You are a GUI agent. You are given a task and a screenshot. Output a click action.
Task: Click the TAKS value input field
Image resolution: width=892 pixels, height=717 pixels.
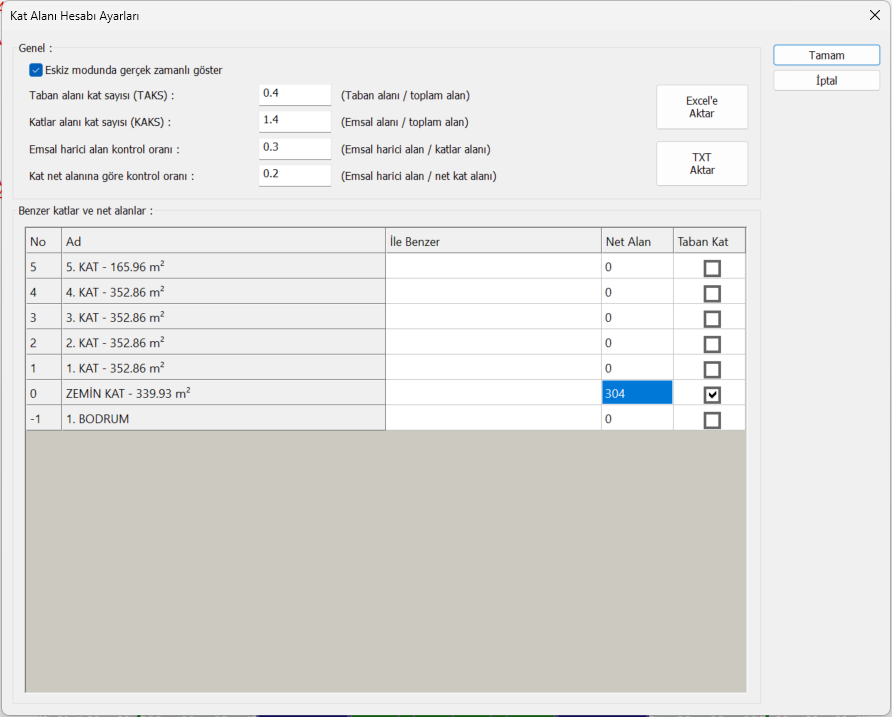click(x=294, y=94)
